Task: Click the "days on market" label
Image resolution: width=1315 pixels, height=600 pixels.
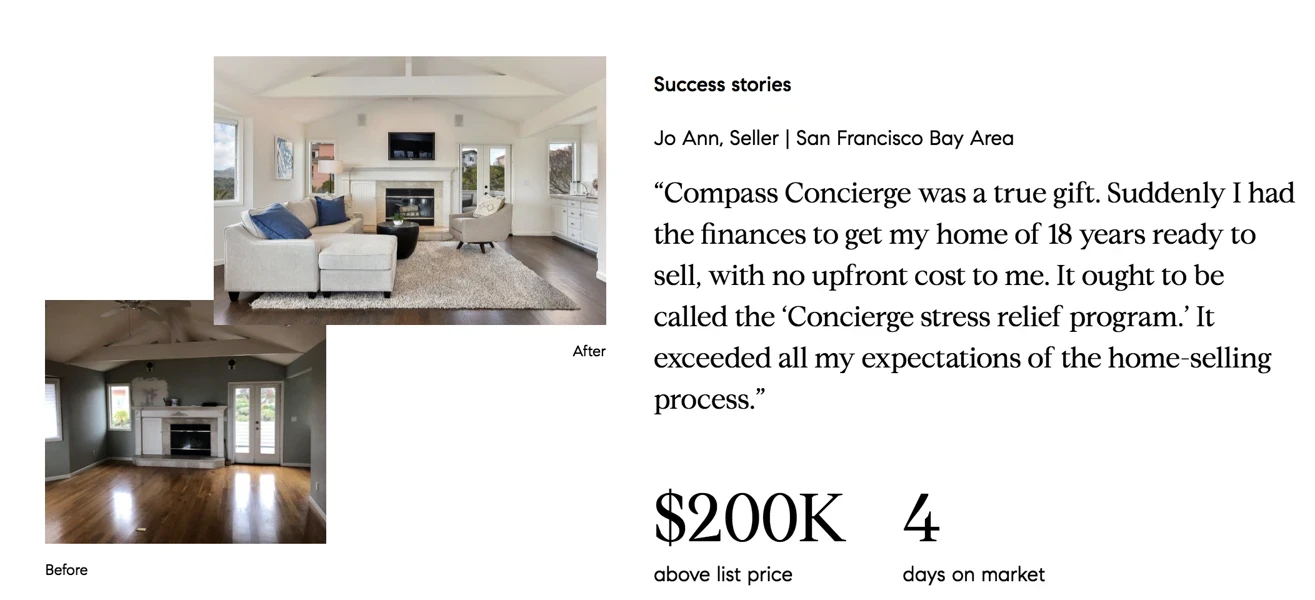Action: coord(973,575)
